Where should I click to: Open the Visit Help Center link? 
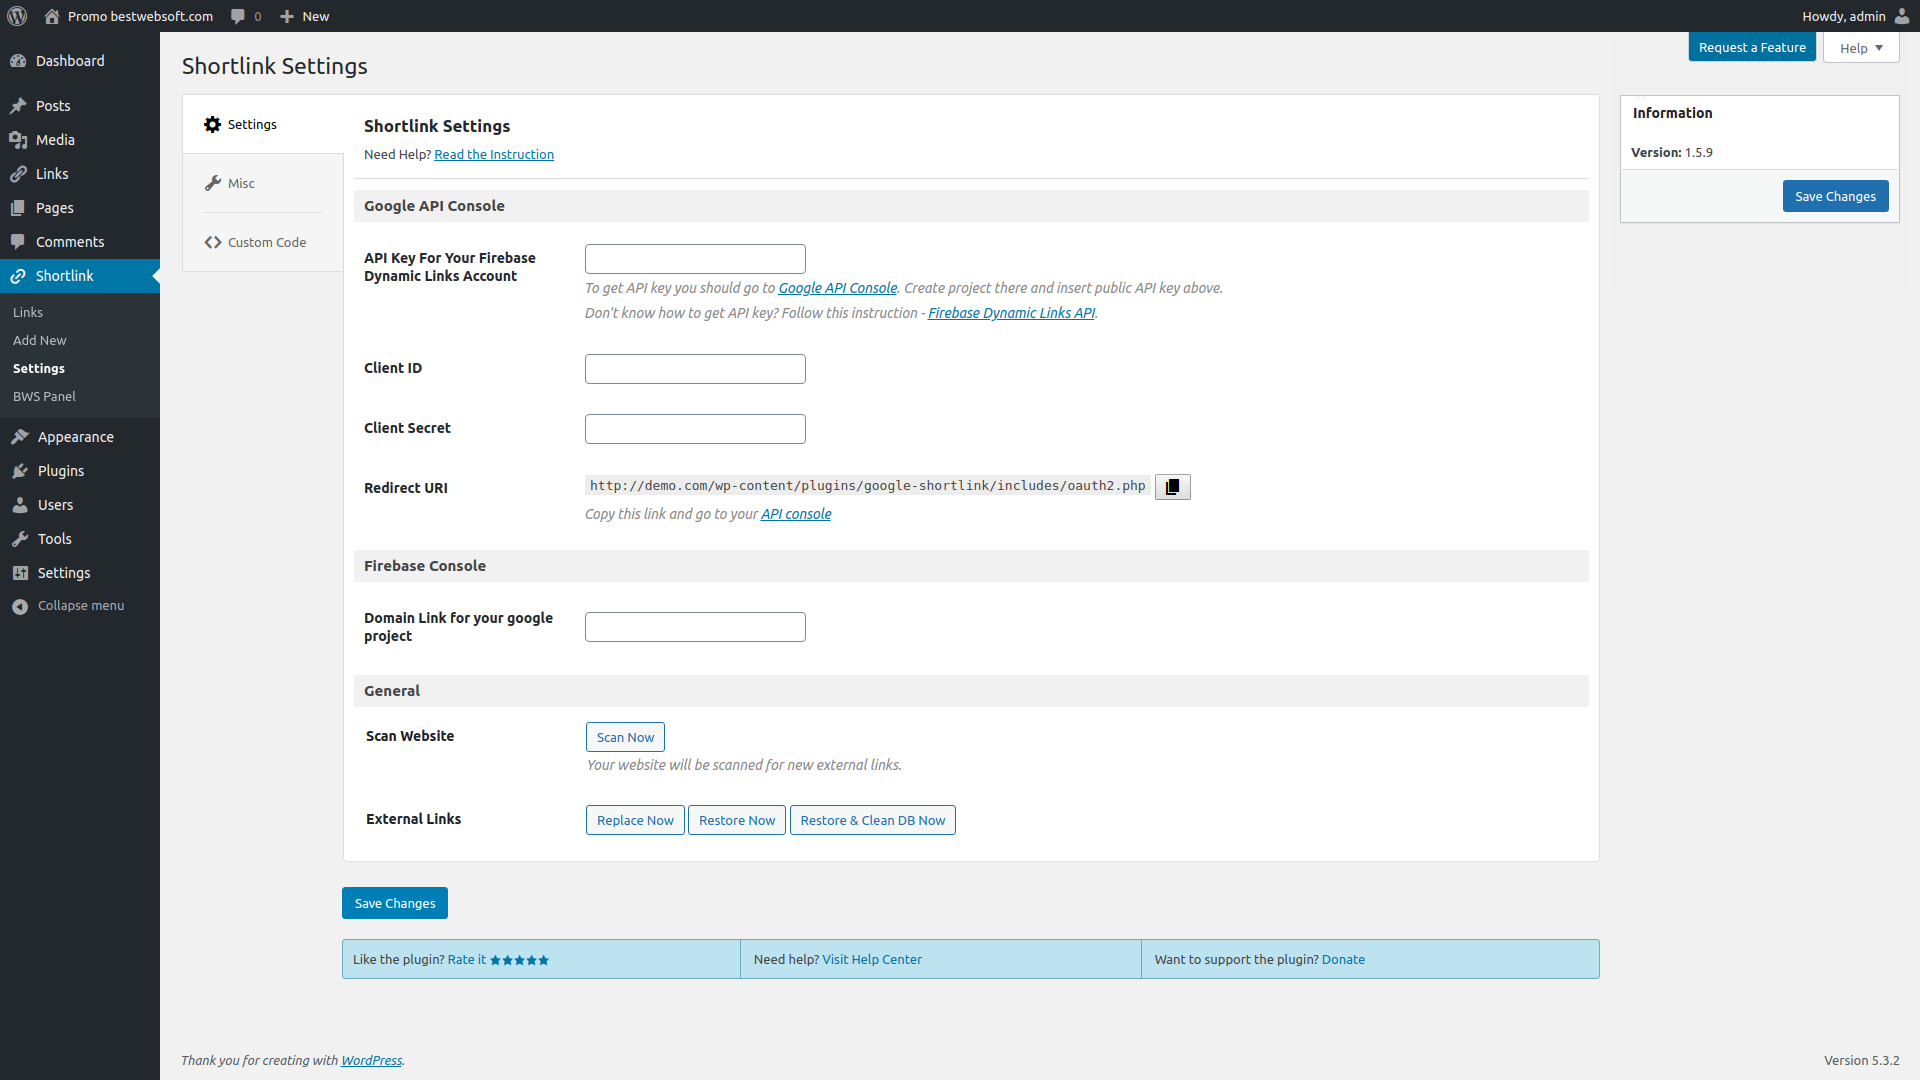[x=872, y=959]
